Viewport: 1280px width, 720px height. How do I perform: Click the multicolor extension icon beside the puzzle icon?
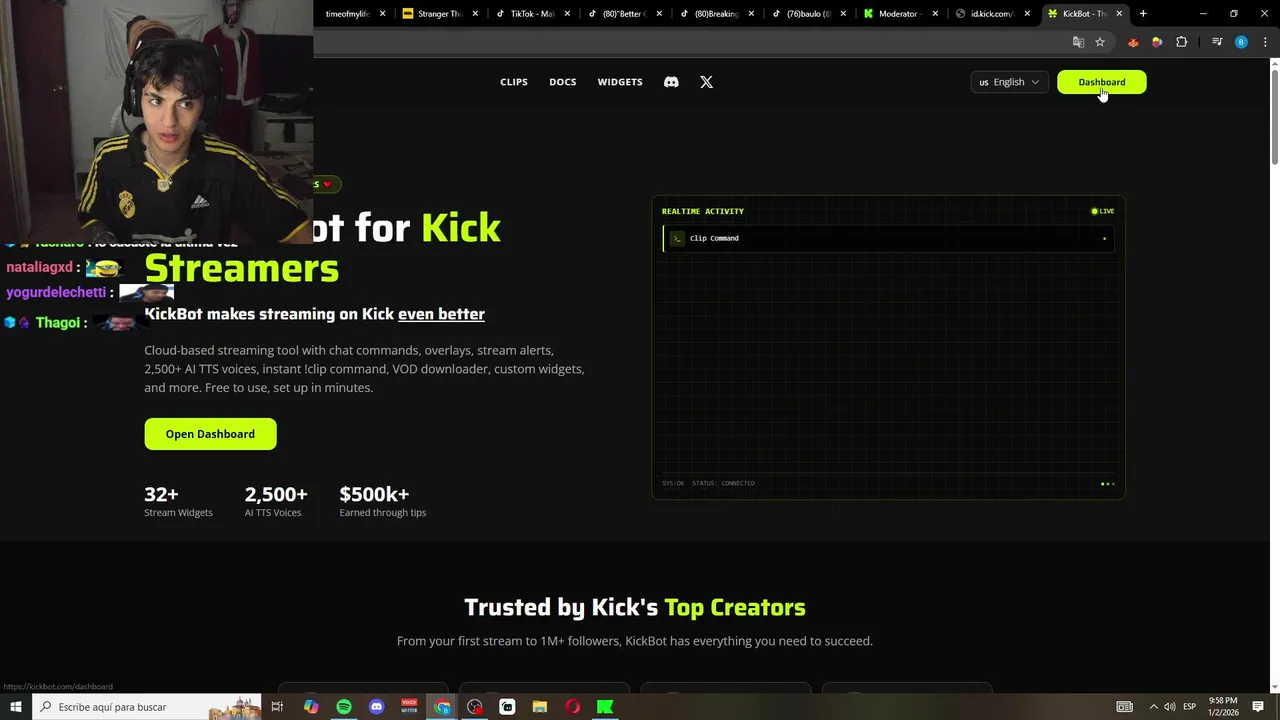pyautogui.click(x=1157, y=42)
